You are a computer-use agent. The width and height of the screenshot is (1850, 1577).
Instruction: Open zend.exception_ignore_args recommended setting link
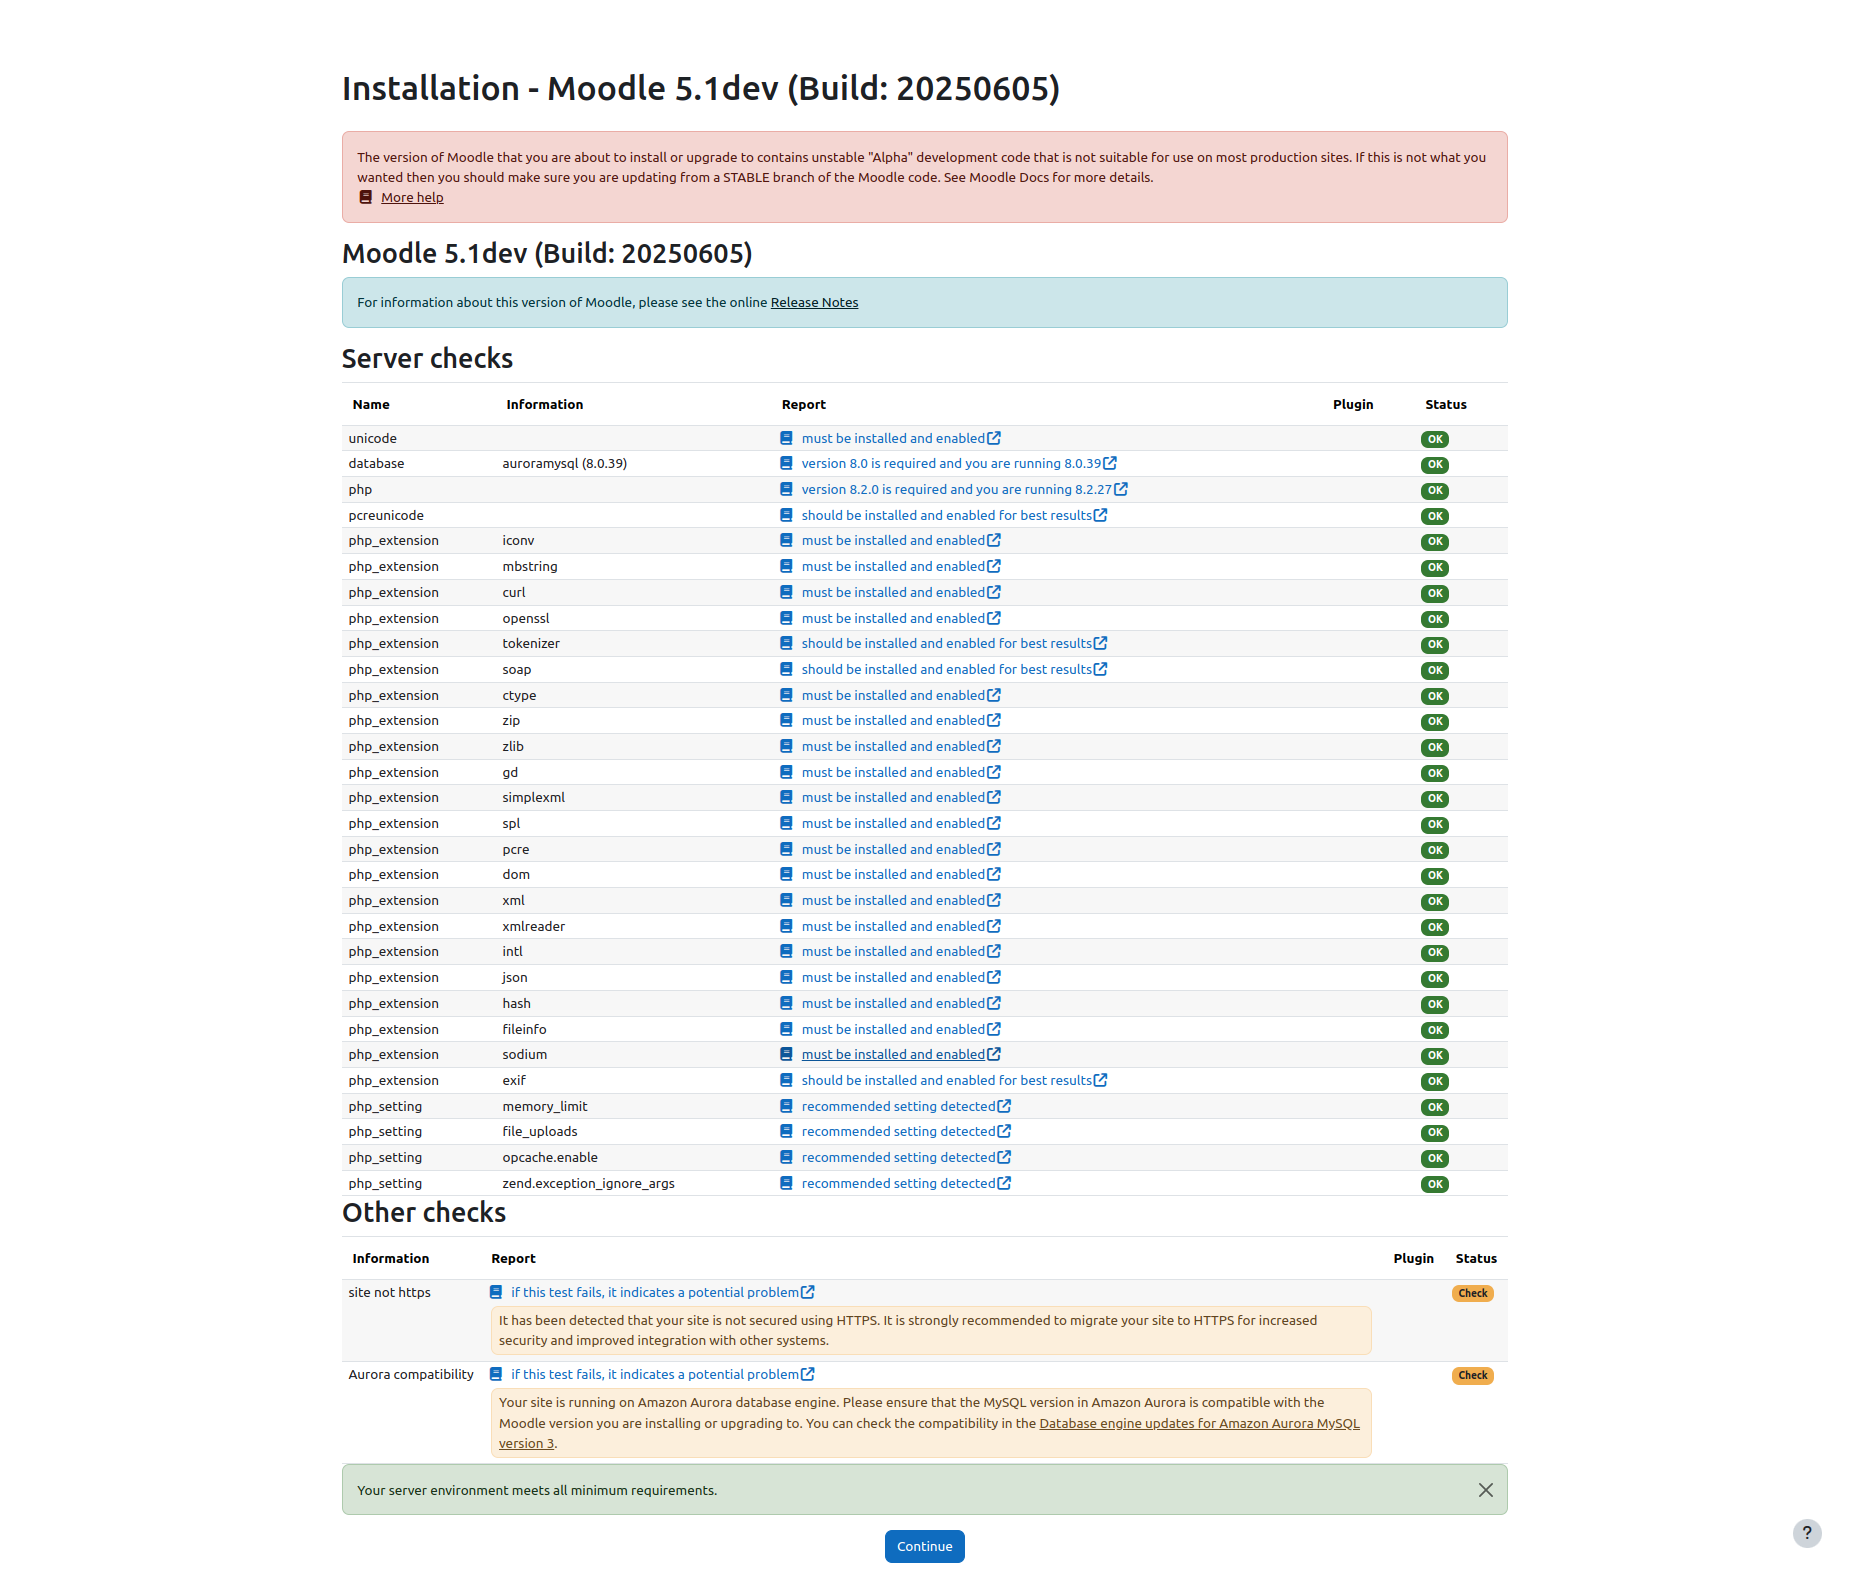click(x=899, y=1183)
